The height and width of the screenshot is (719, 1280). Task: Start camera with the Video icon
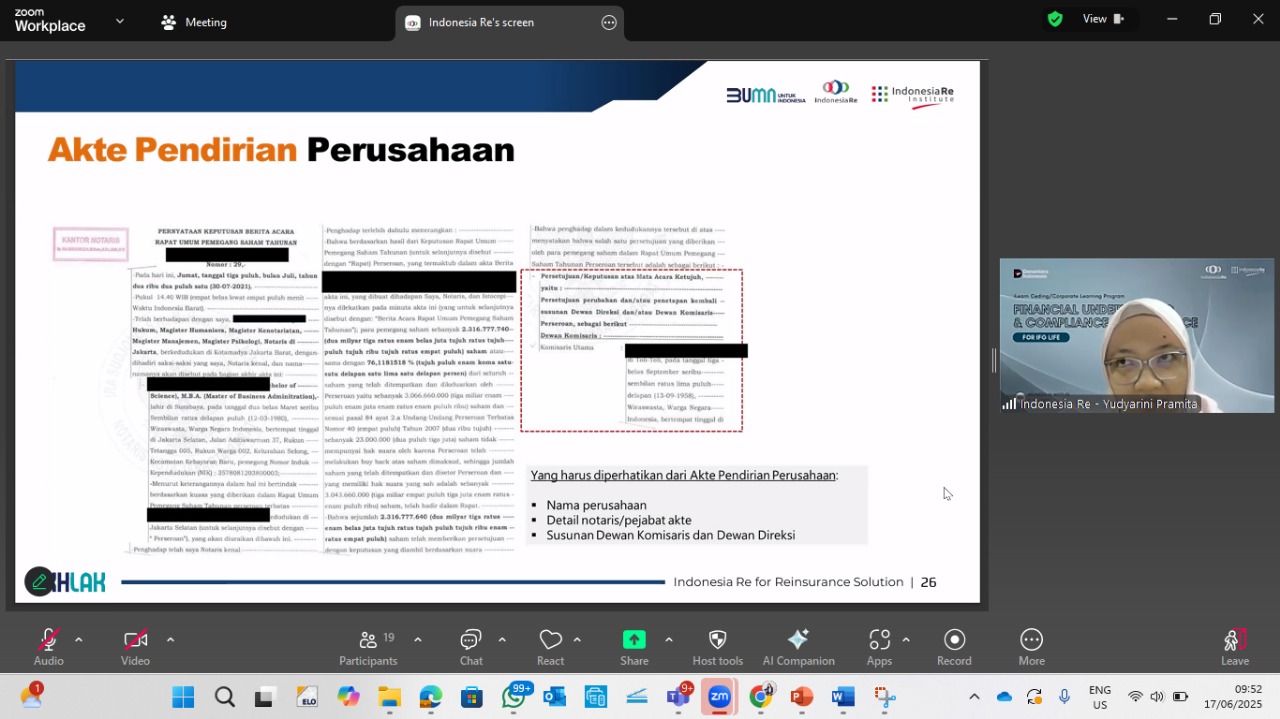point(135,640)
